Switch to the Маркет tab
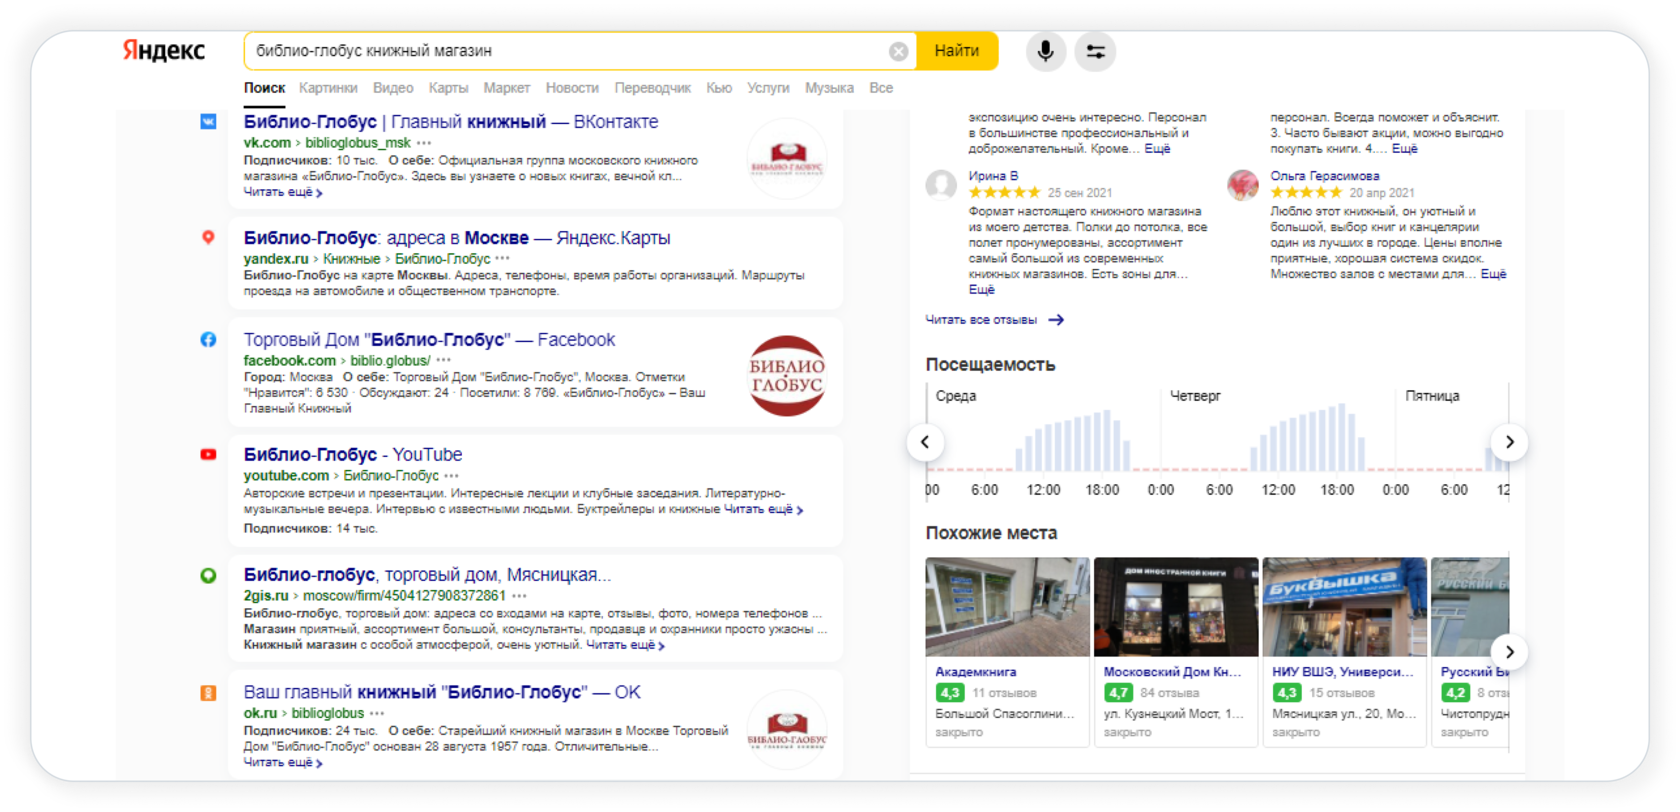 507,88
